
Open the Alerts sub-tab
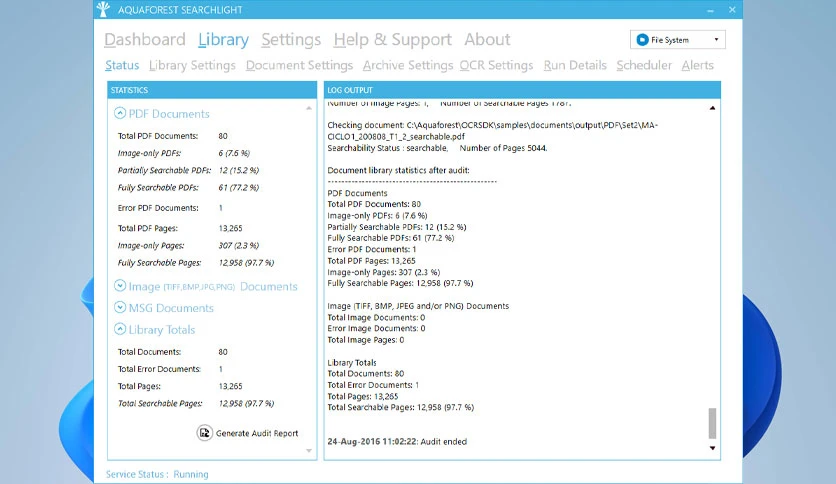point(697,65)
